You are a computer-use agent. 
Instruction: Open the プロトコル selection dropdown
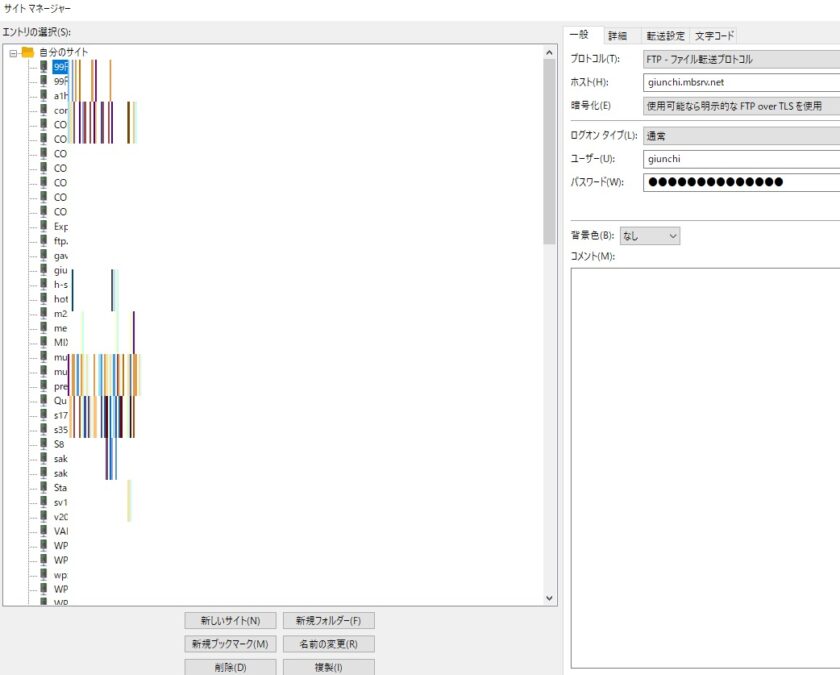pyautogui.click(x=740, y=59)
